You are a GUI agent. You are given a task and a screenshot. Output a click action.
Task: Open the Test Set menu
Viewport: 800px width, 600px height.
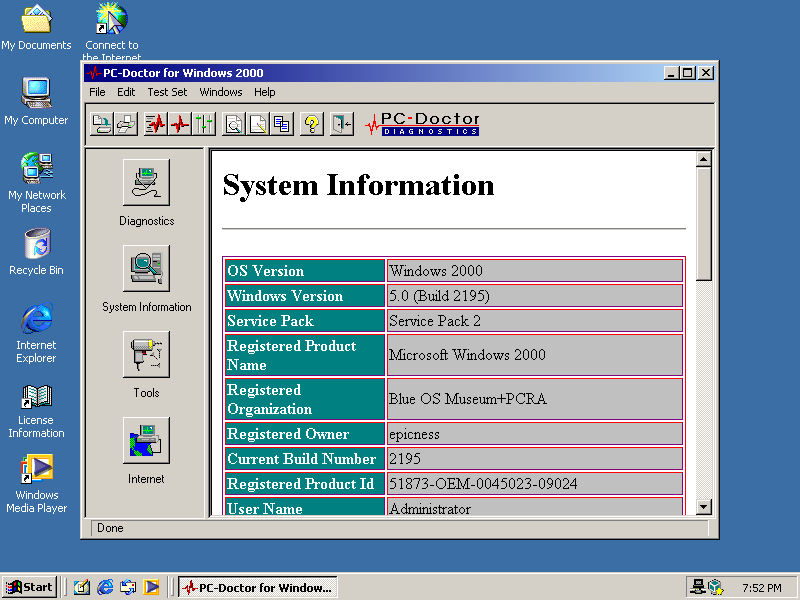point(167,92)
